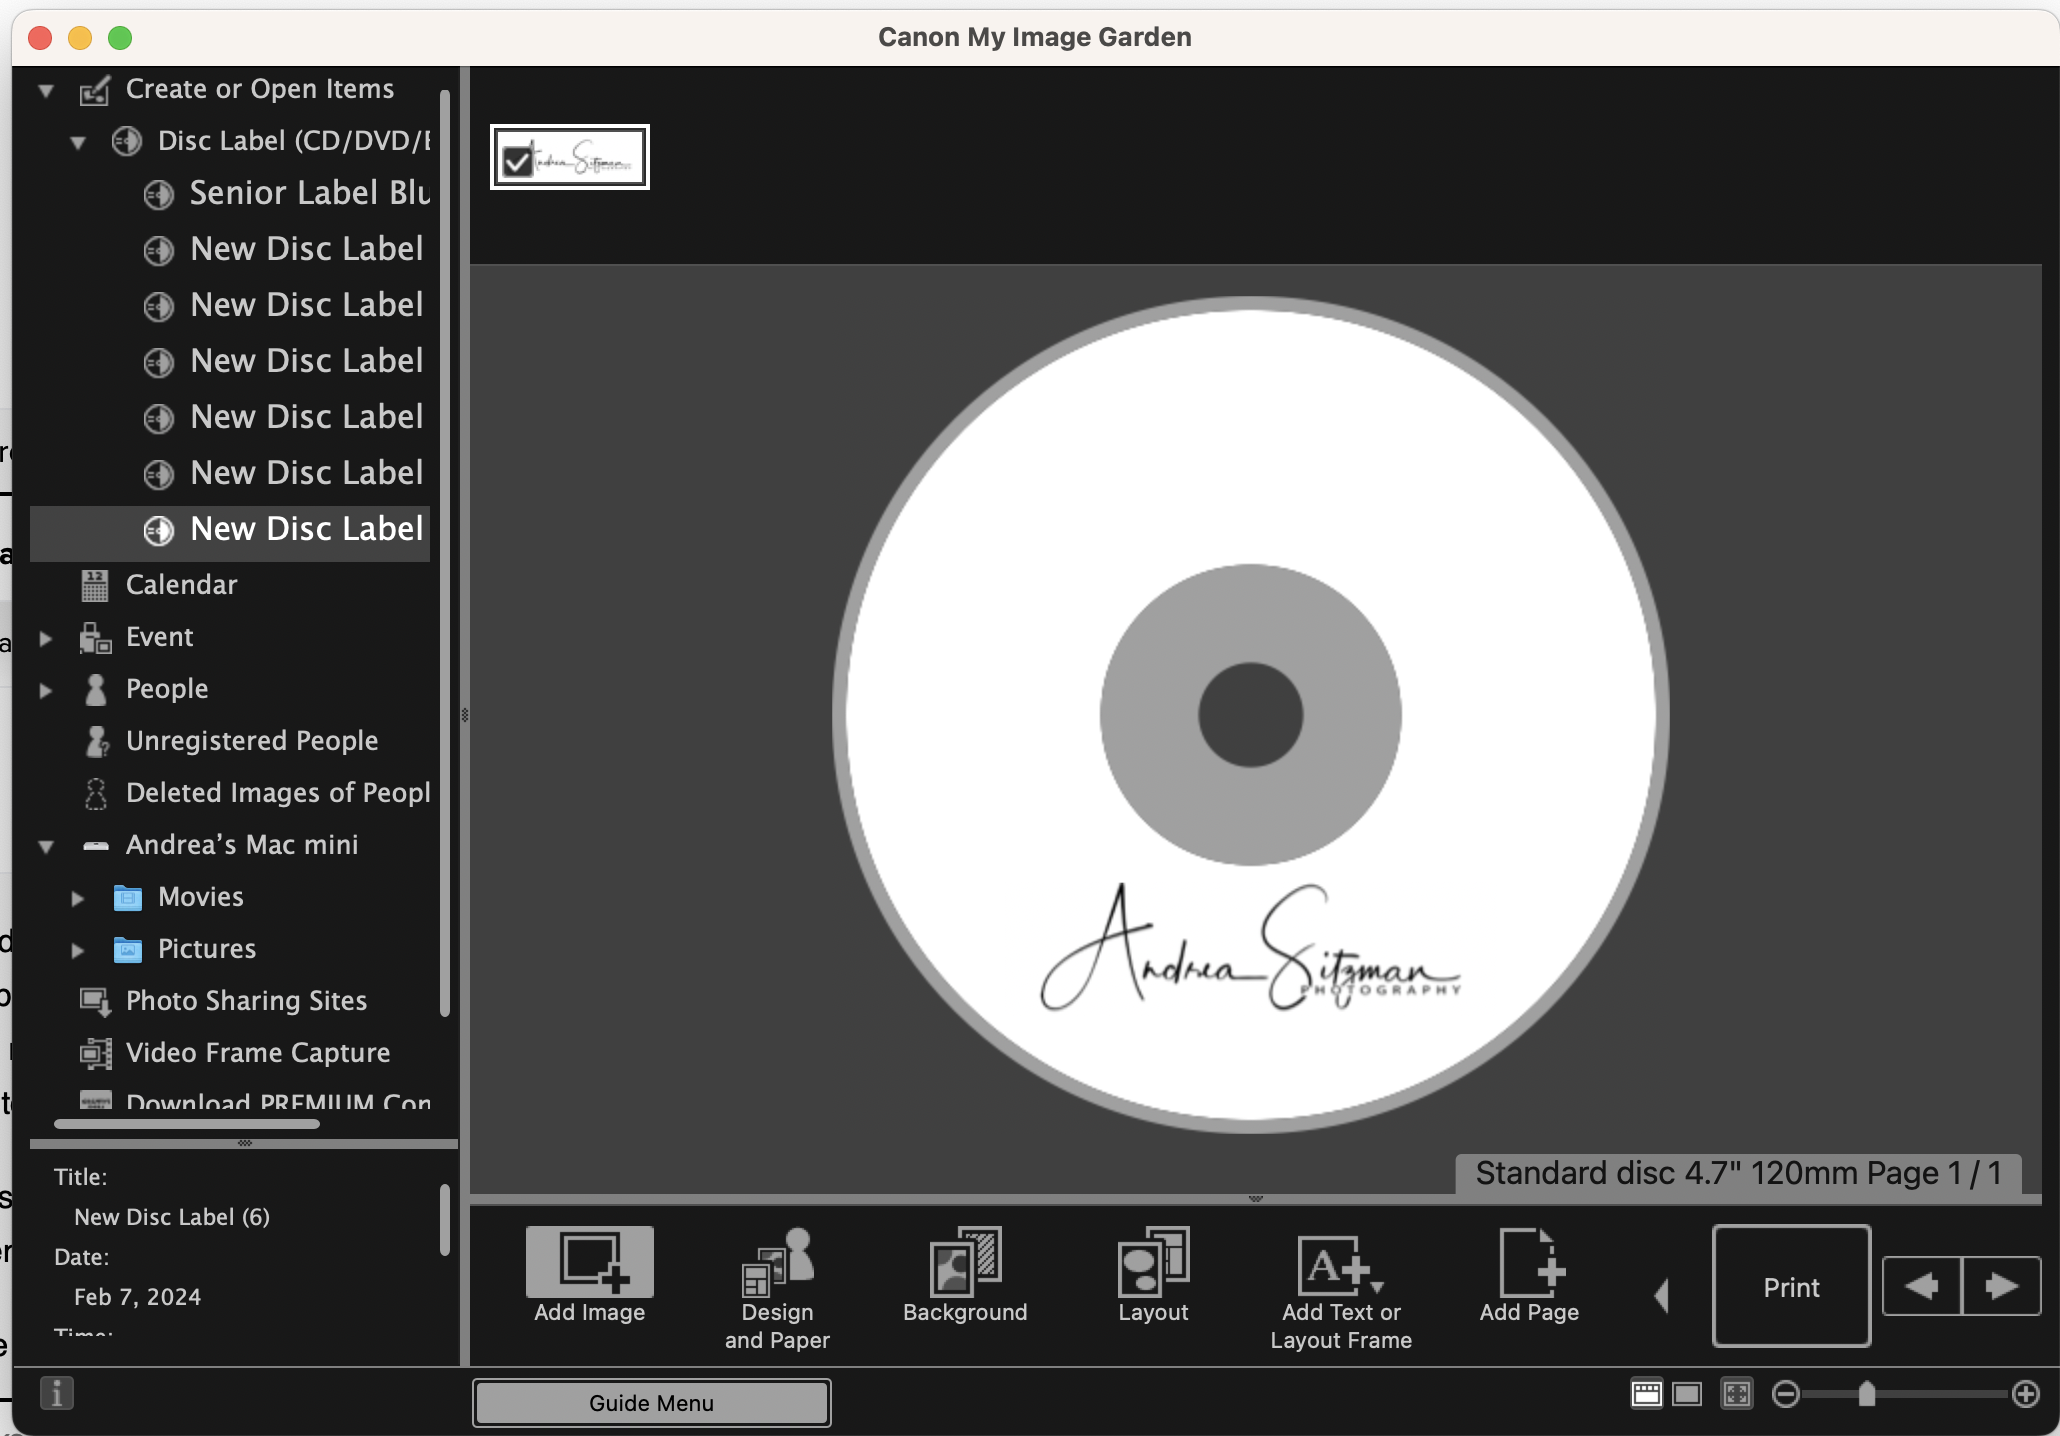Switch to fit-to-window view mode

pos(1737,1393)
